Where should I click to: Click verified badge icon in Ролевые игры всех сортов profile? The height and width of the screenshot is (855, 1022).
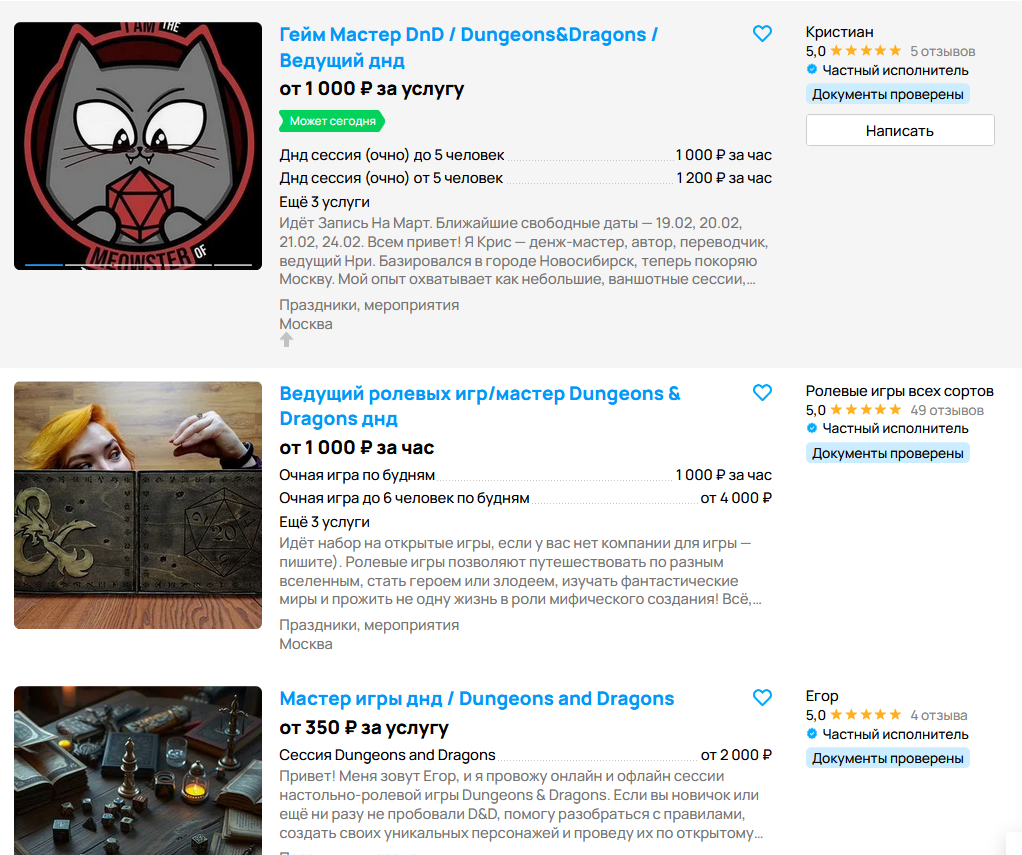coord(811,428)
